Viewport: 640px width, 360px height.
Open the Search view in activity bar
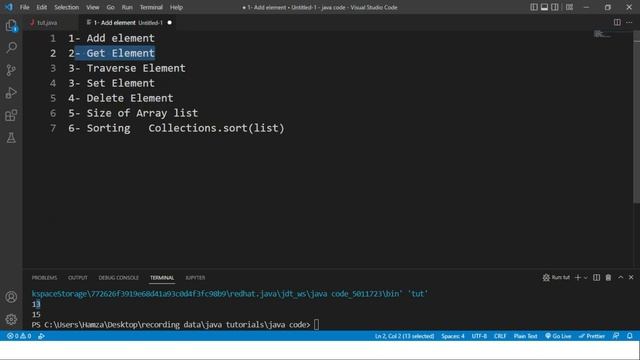tap(11, 47)
